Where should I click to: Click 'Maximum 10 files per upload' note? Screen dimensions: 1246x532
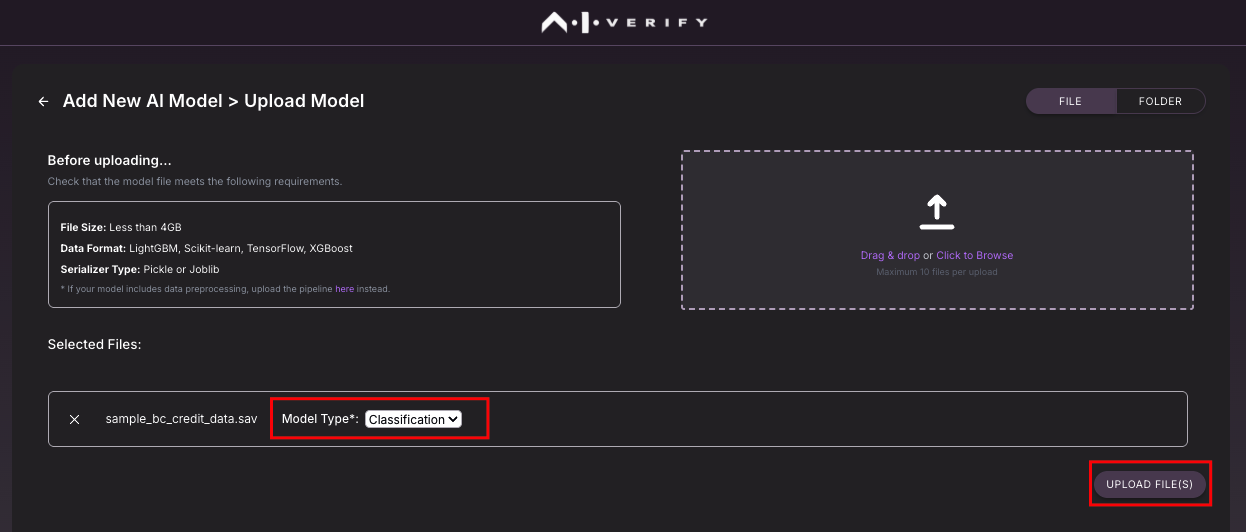[x=937, y=272]
